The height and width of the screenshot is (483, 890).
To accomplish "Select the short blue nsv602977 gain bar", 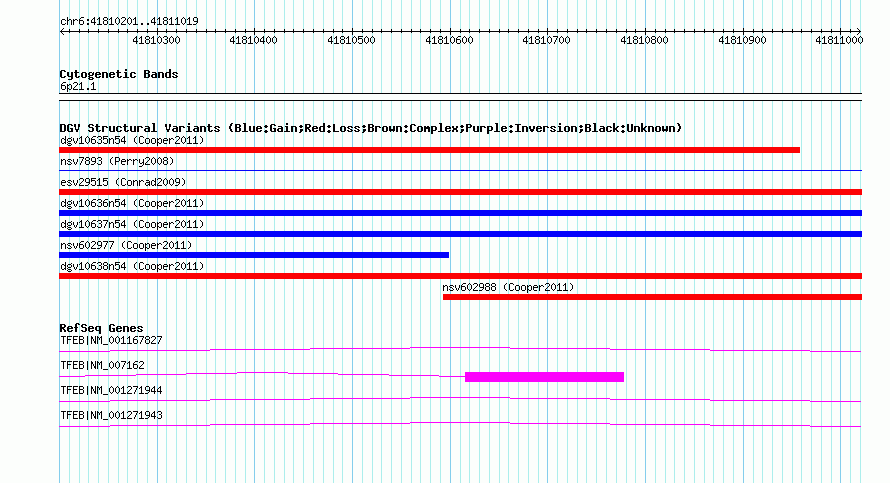I will coord(254,255).
